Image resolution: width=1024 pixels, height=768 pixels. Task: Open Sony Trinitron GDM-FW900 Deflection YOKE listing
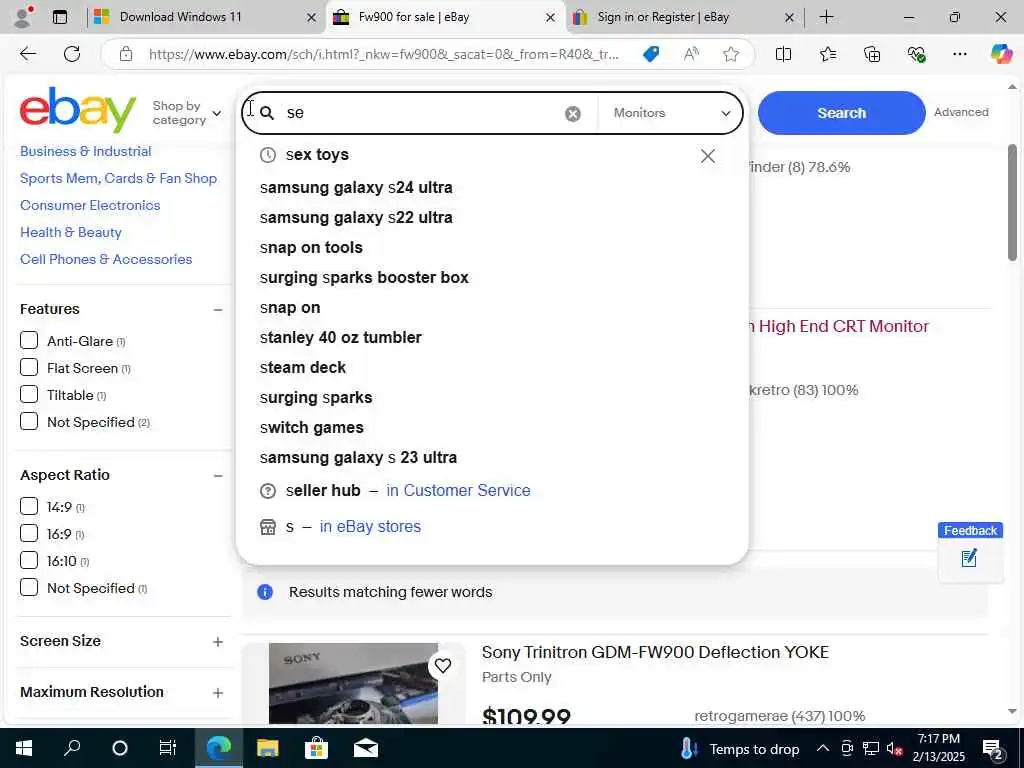655,652
